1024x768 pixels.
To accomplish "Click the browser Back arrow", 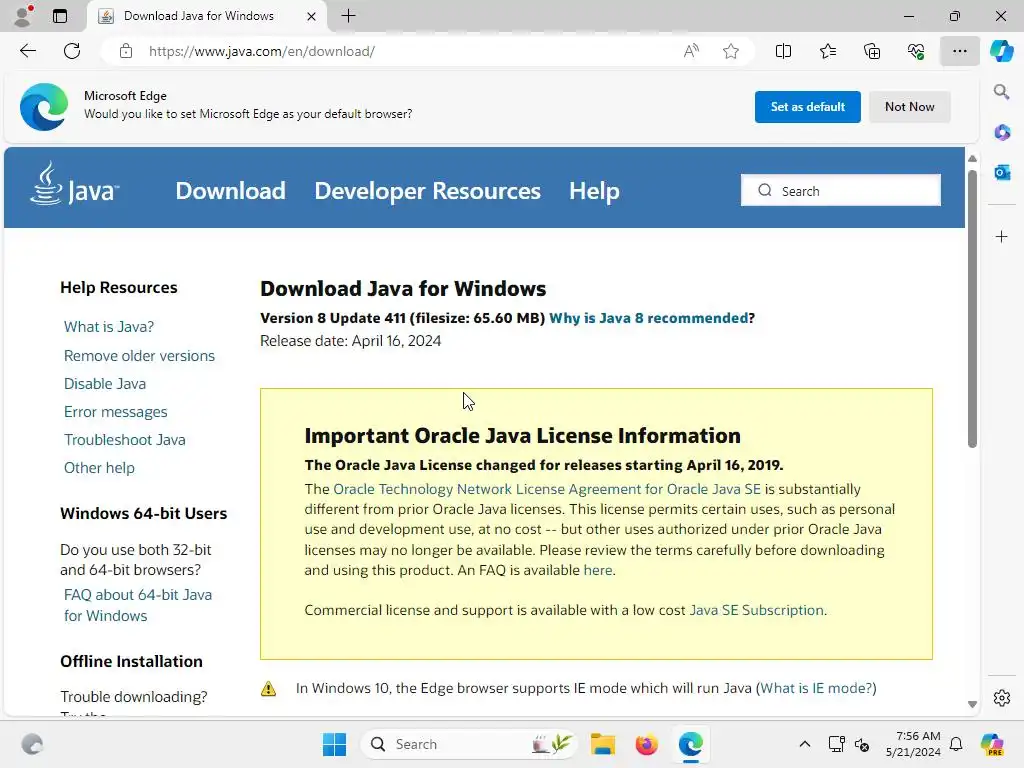I will (27, 51).
